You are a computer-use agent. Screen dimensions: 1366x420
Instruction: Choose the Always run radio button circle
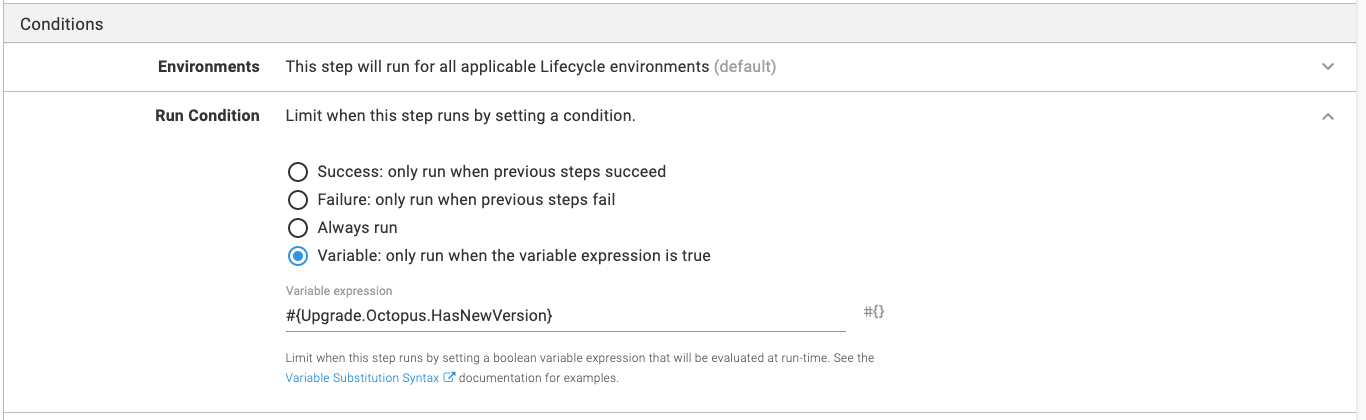[298, 228]
